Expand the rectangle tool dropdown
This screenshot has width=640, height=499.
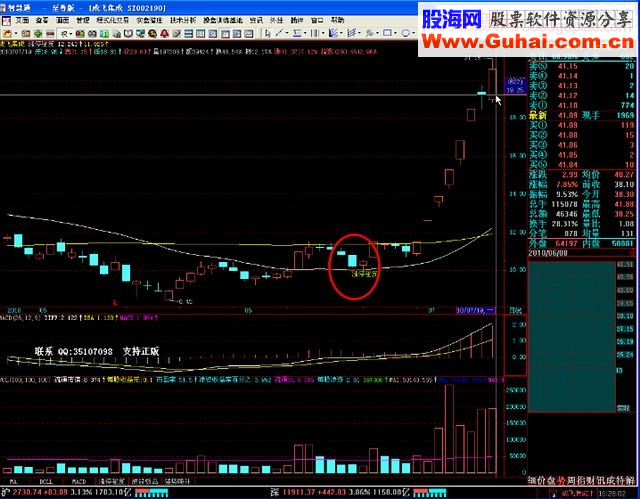click(396, 33)
